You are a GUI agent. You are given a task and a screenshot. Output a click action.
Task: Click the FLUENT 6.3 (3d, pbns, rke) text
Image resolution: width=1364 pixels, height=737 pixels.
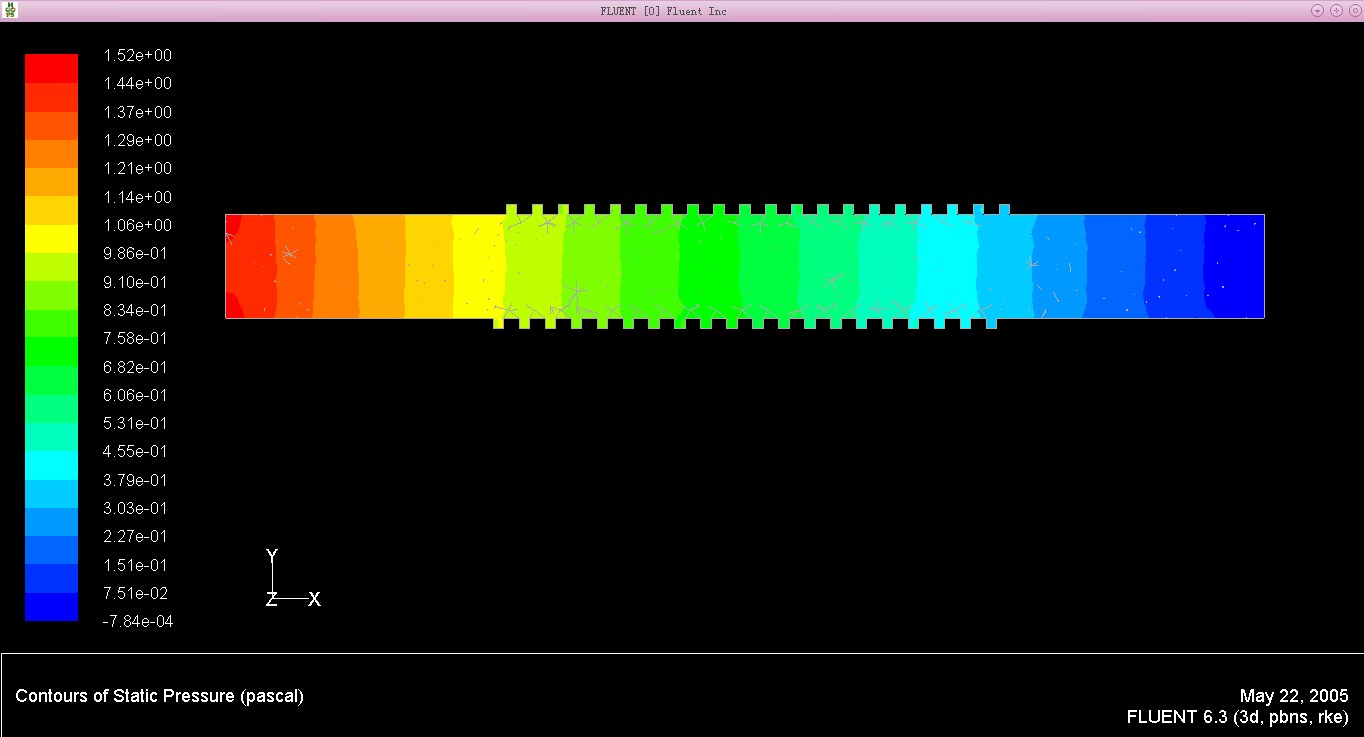(x=1237, y=717)
